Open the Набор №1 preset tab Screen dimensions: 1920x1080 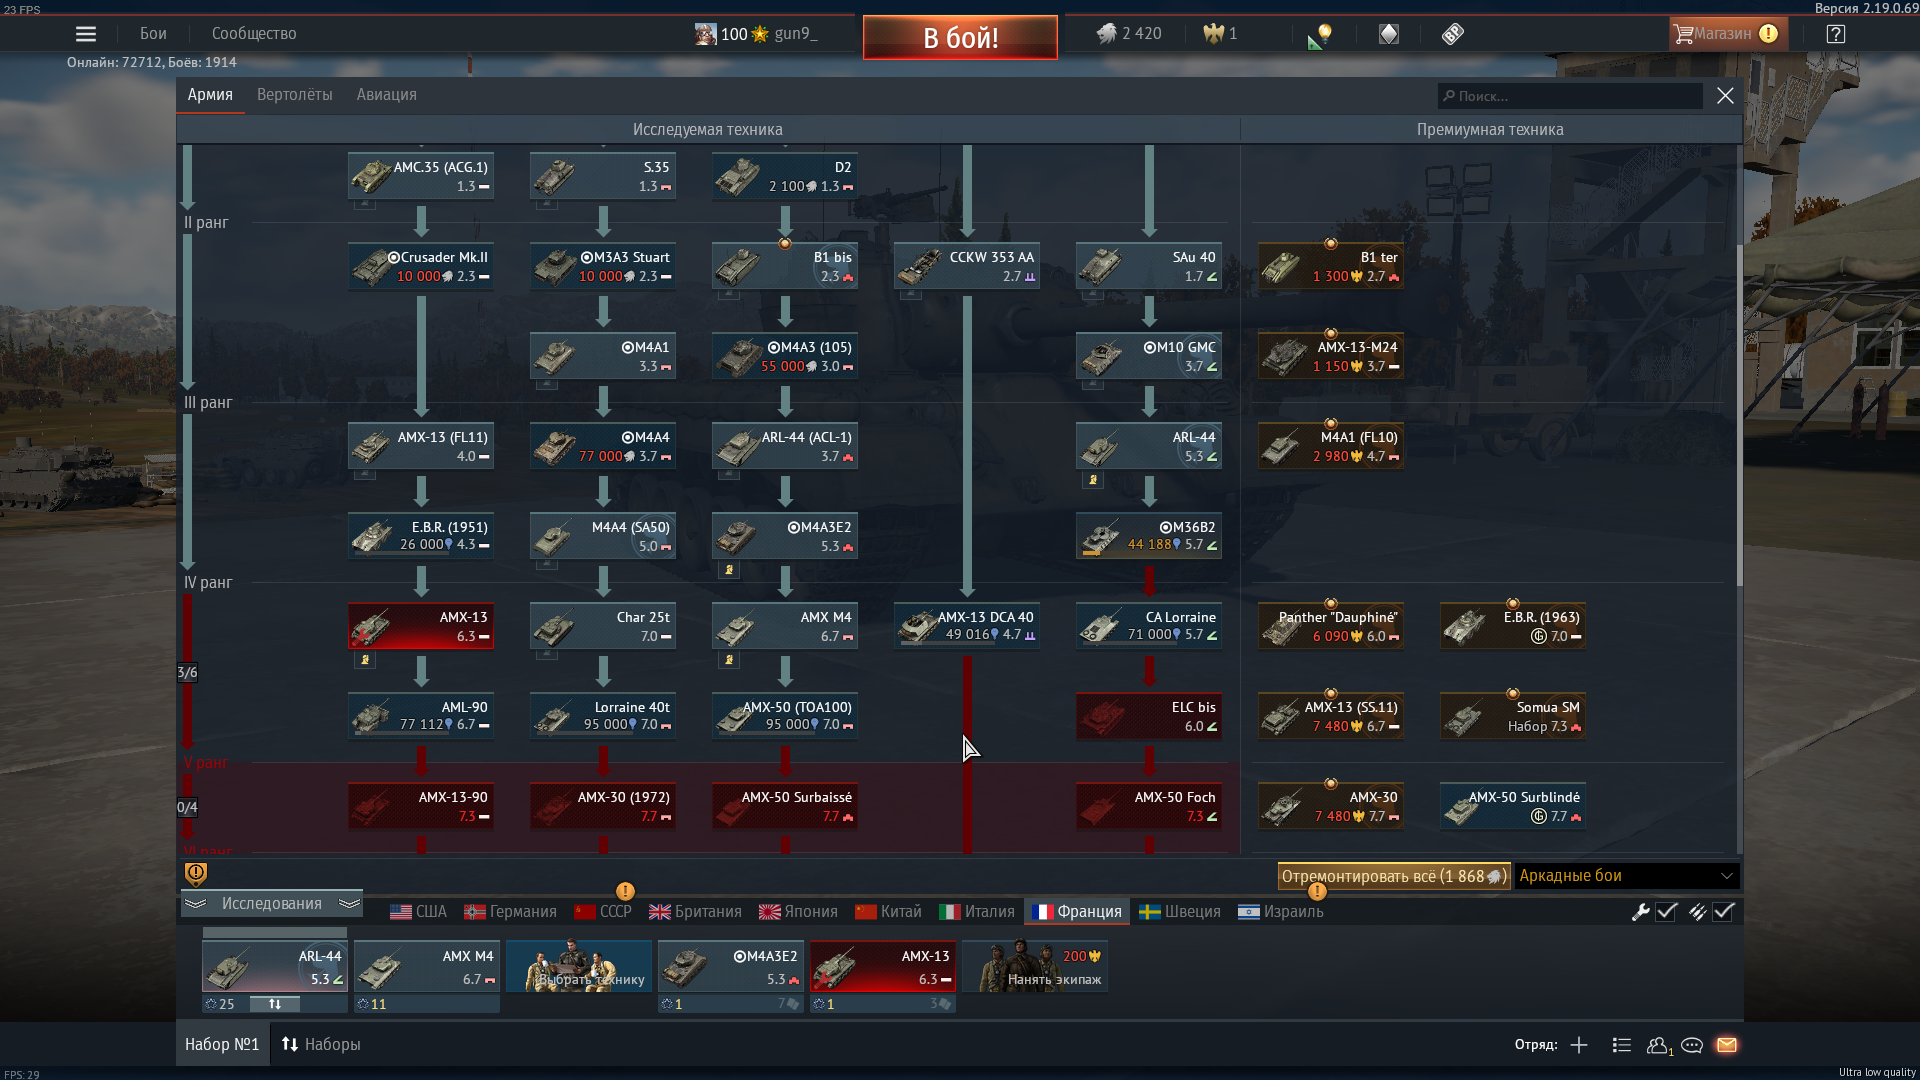tap(222, 1045)
